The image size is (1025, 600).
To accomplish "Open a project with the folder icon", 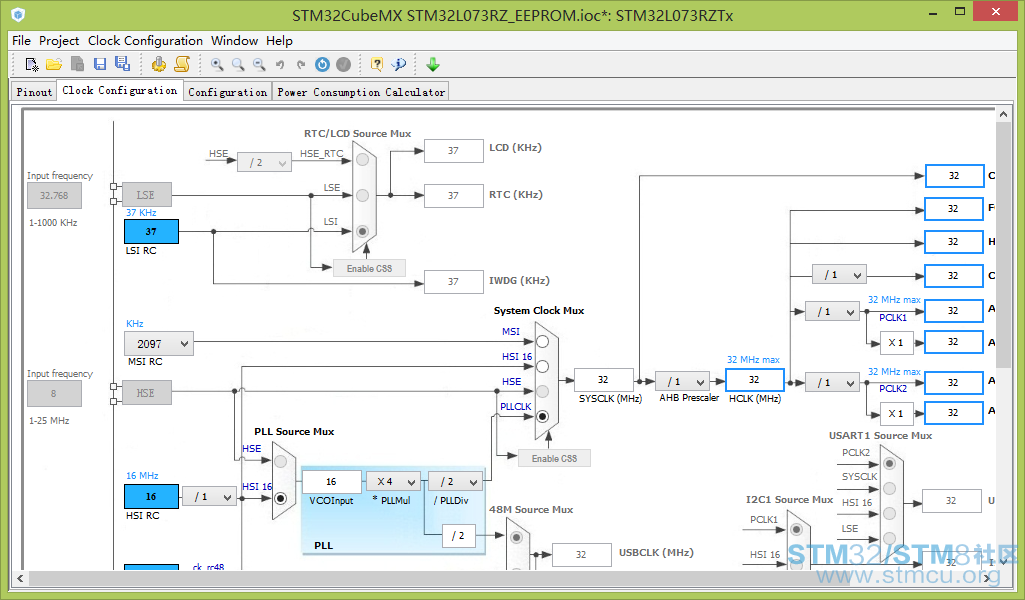I will coord(54,64).
